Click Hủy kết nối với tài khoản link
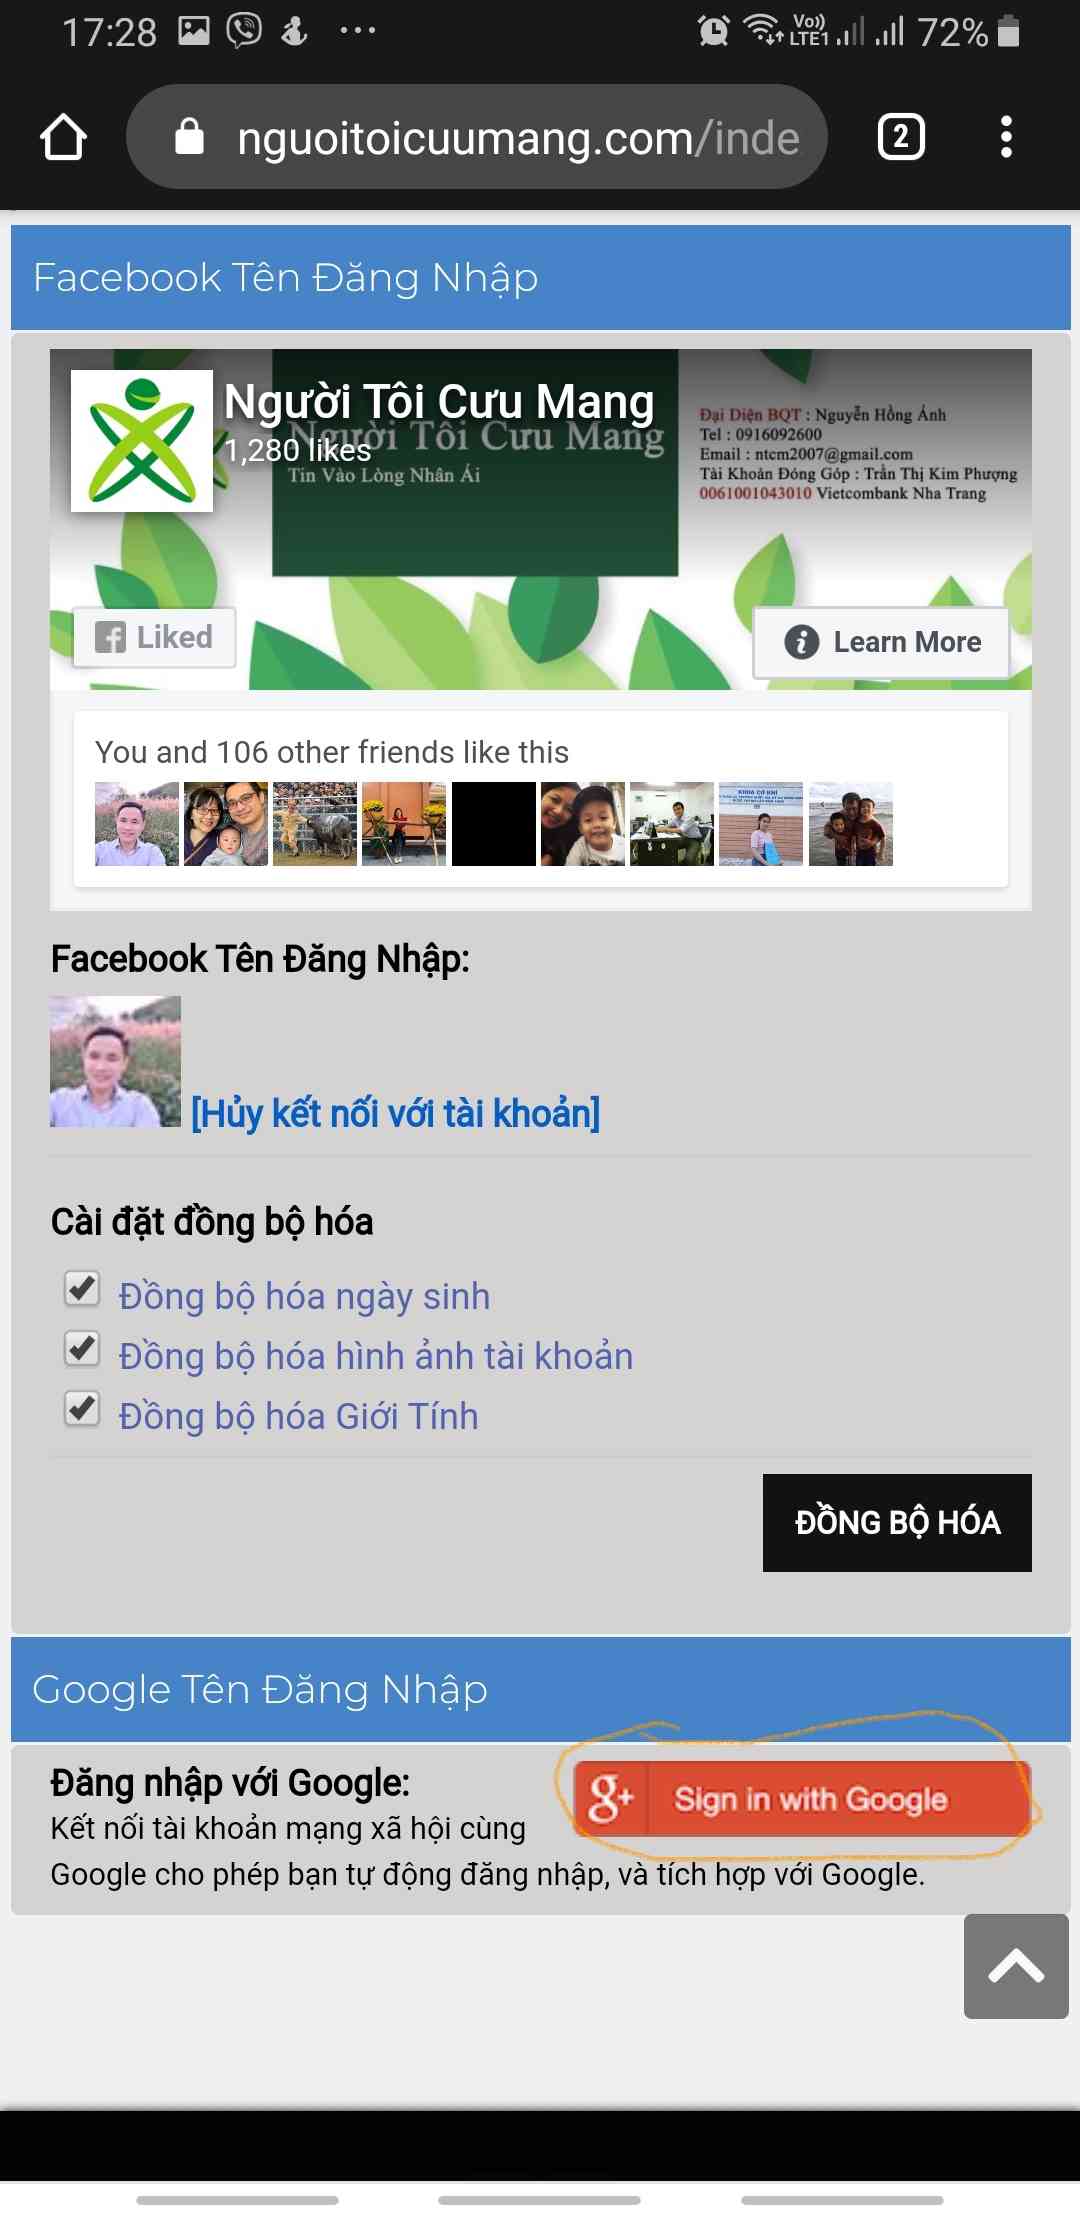This screenshot has width=1080, height=2220. 396,1113
